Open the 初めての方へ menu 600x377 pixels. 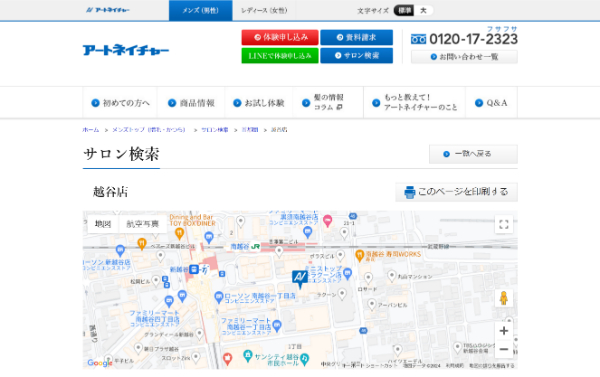[x=120, y=103]
